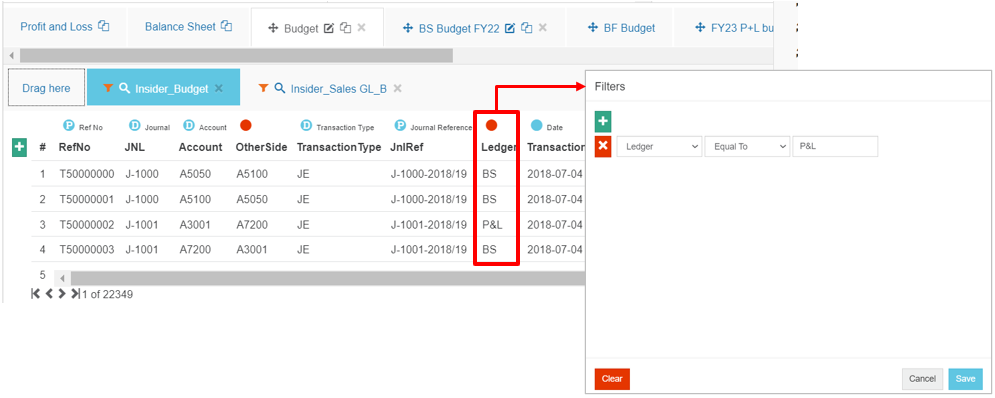Screen dimensions: 995x398
Task: Click the P&L value in Ledger column
Action: click(492, 224)
